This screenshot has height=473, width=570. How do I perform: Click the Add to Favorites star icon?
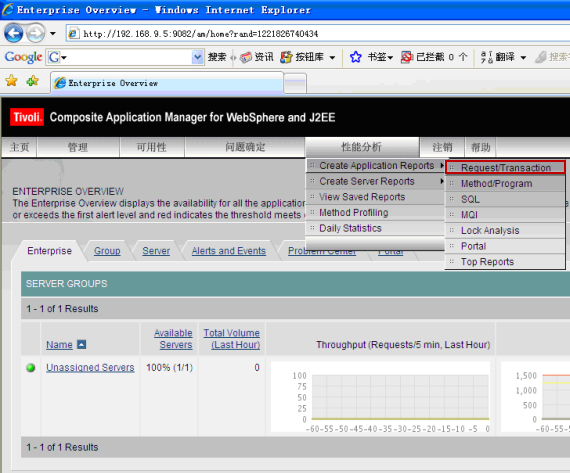33,80
